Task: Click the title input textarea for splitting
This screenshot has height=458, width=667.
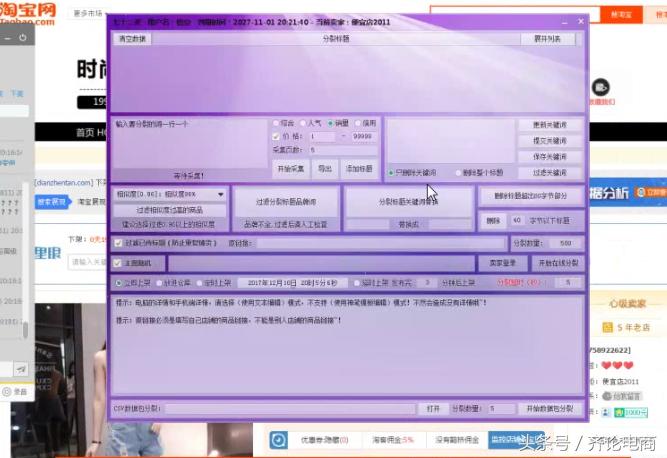Action: [190, 143]
